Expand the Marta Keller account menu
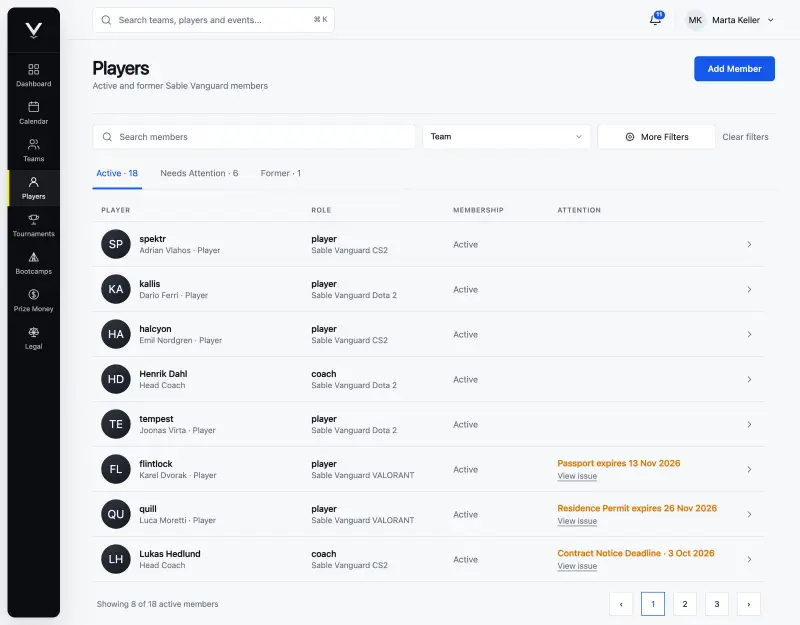The height and width of the screenshot is (625, 800). (770, 20)
